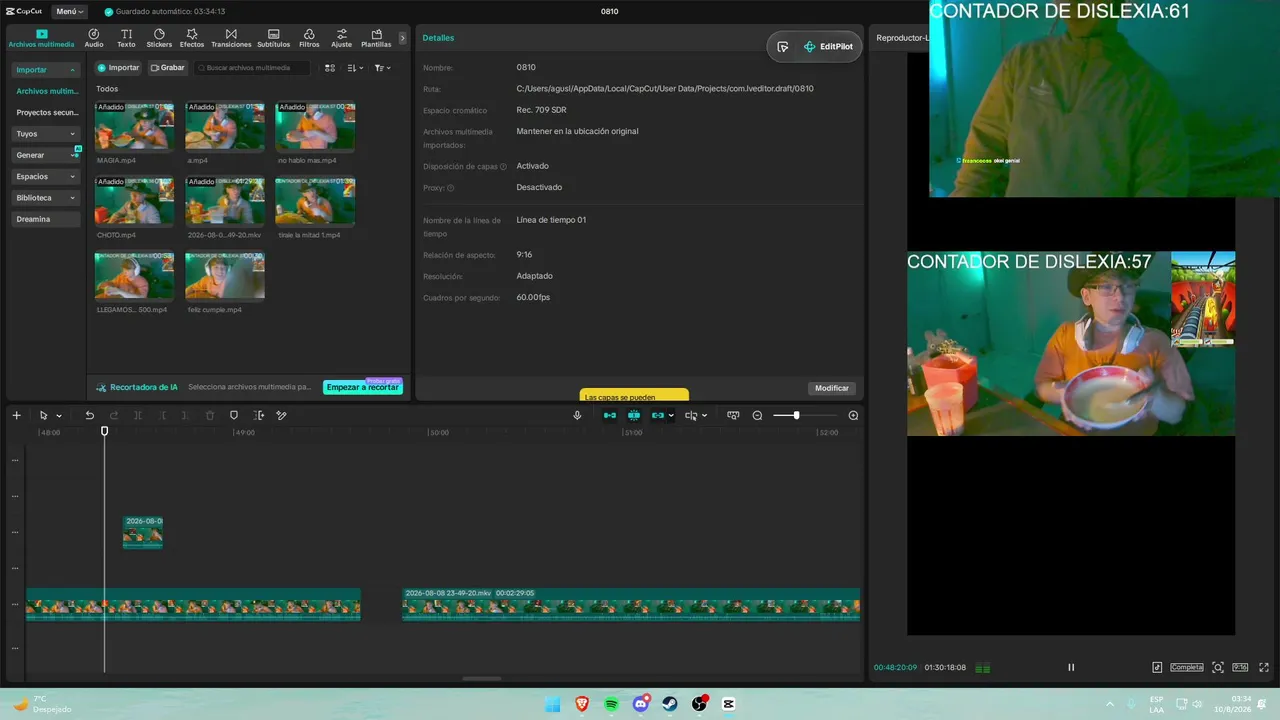Open the Ajuste panel
This screenshot has width=1280, height=720.
tap(342, 38)
